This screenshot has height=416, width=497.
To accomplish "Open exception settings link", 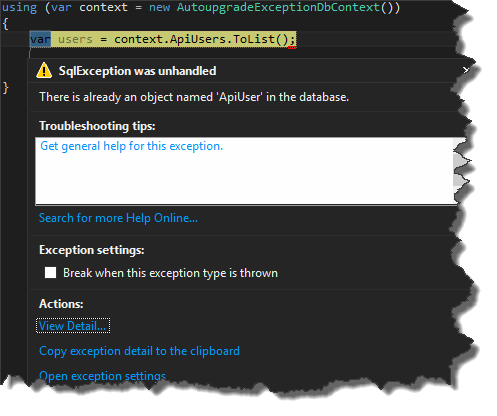I will (x=102, y=376).
